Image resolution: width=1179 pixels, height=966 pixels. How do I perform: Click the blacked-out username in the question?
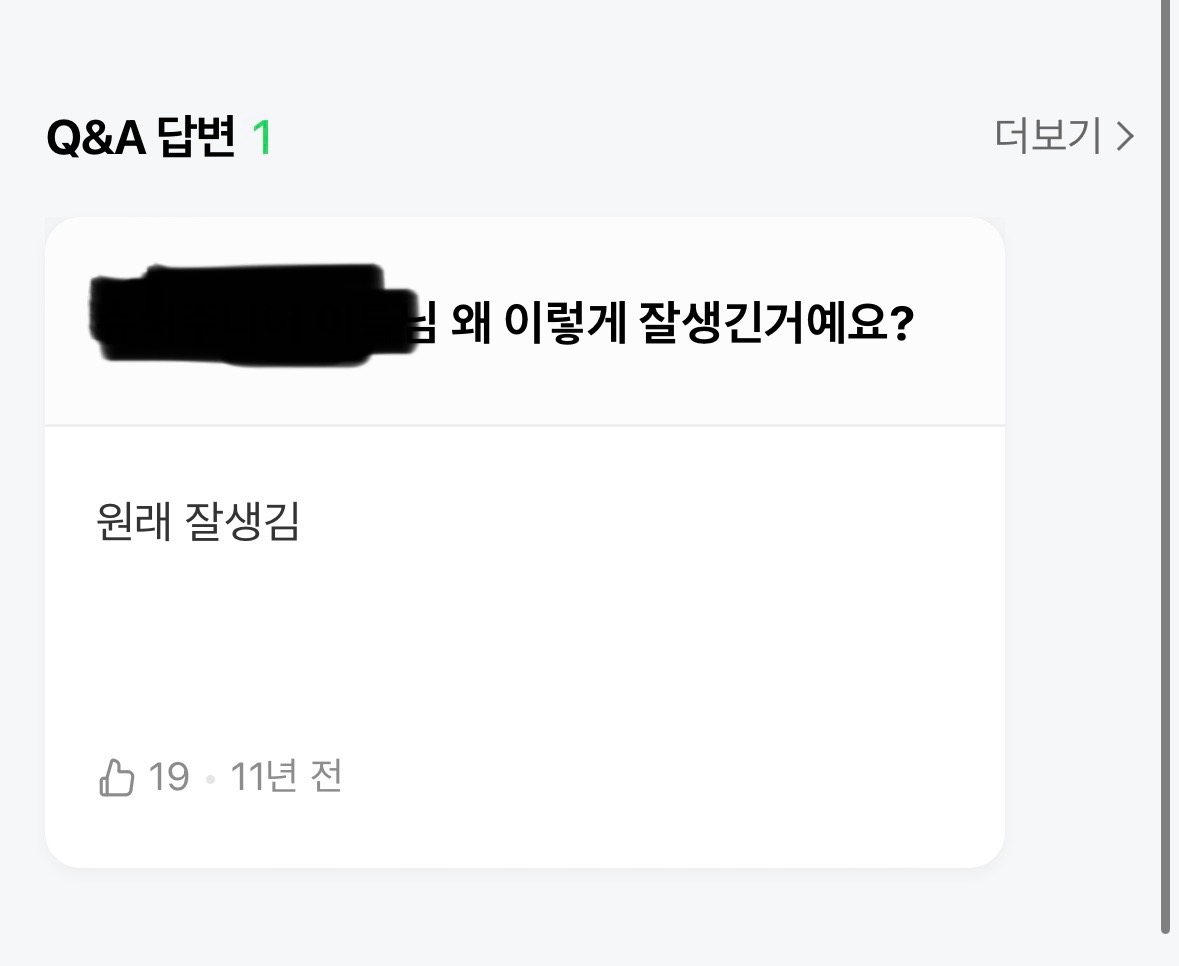(250, 313)
